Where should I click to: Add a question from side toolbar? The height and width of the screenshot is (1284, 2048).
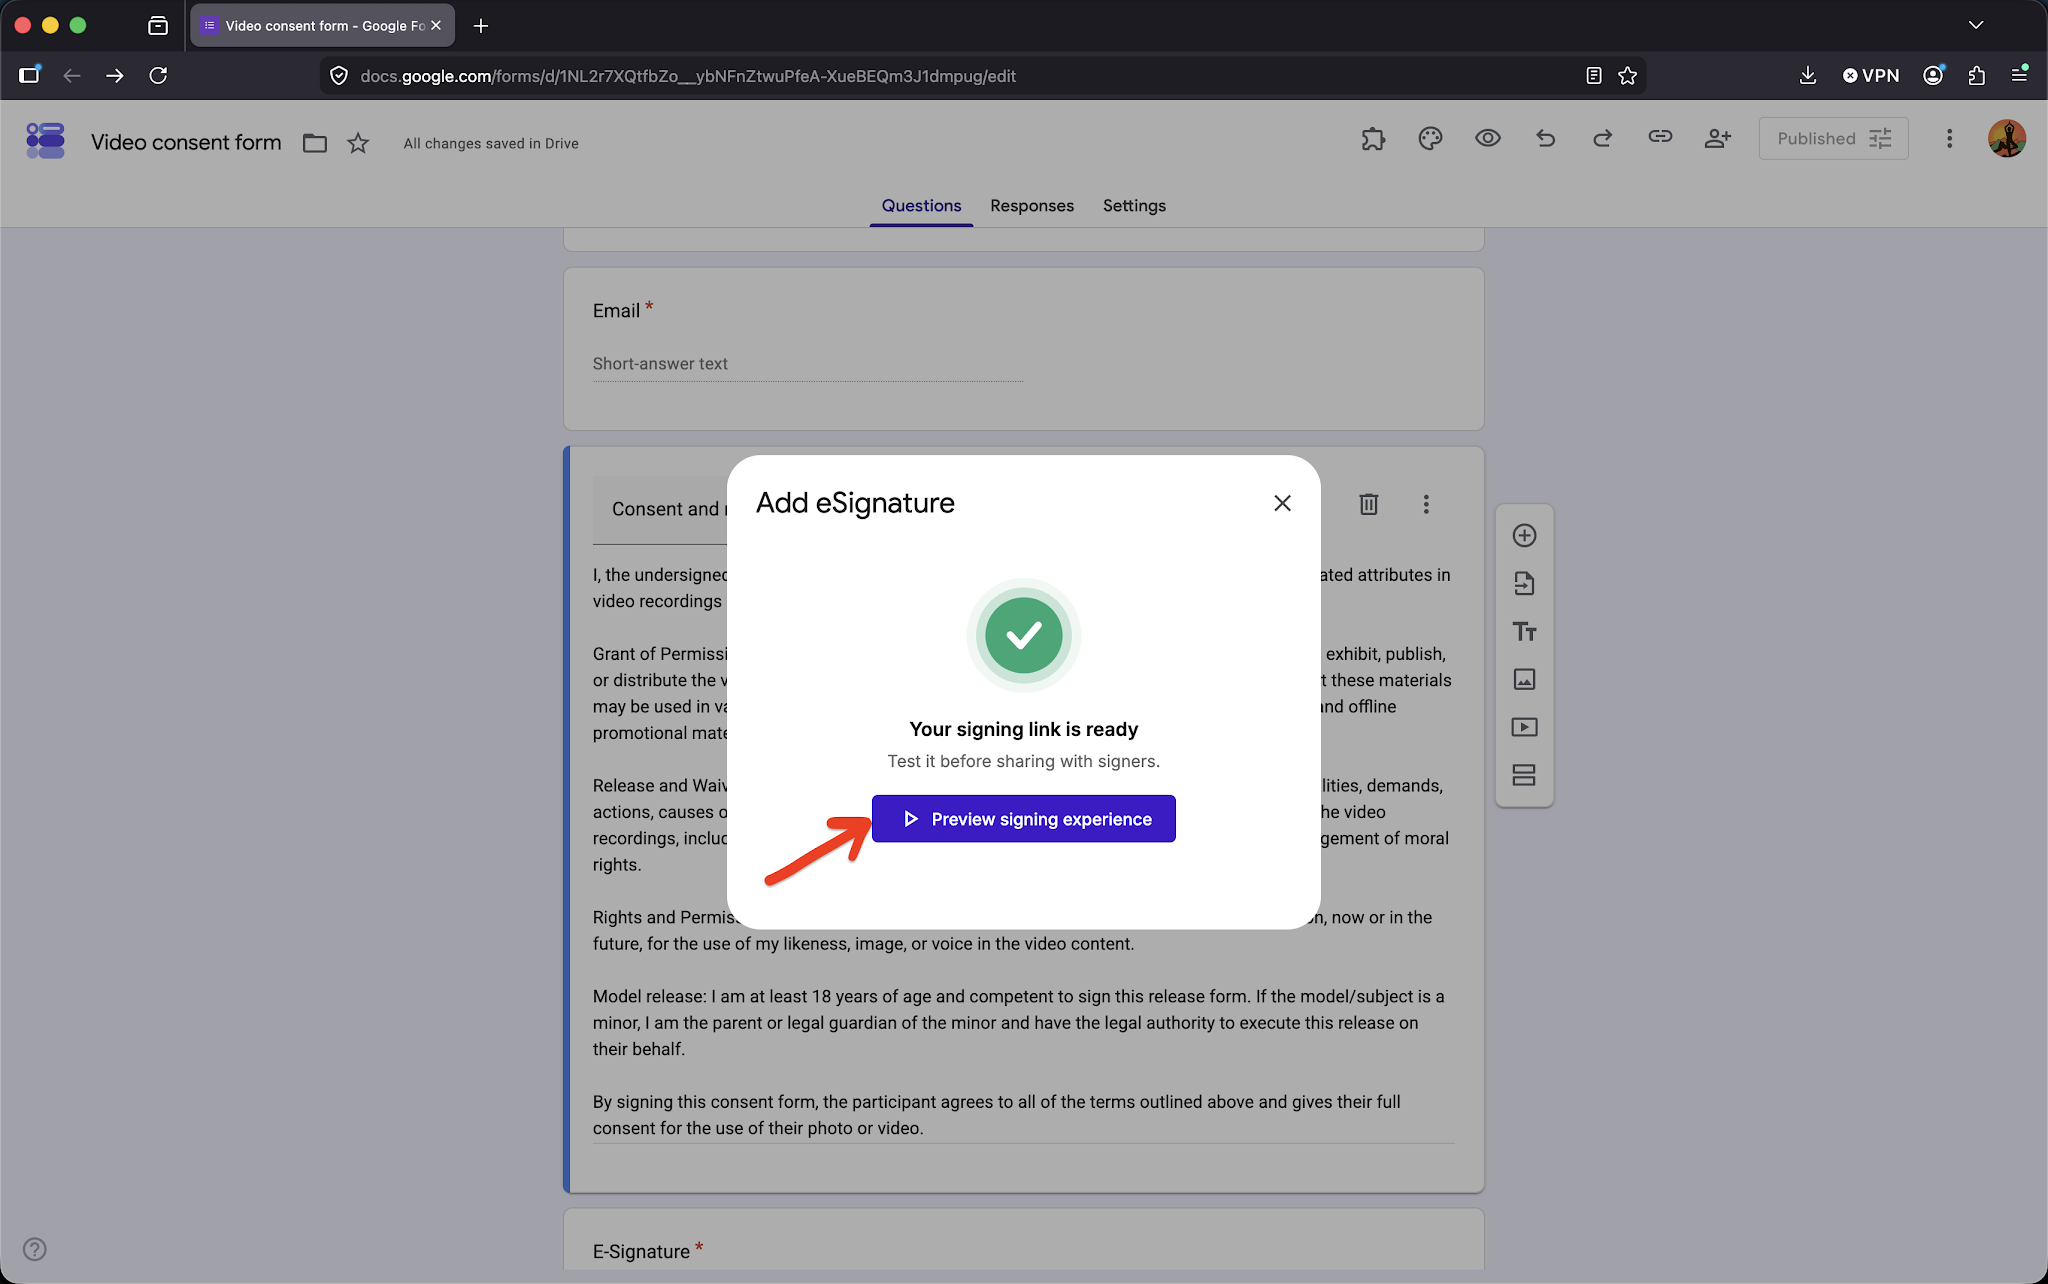1524,535
